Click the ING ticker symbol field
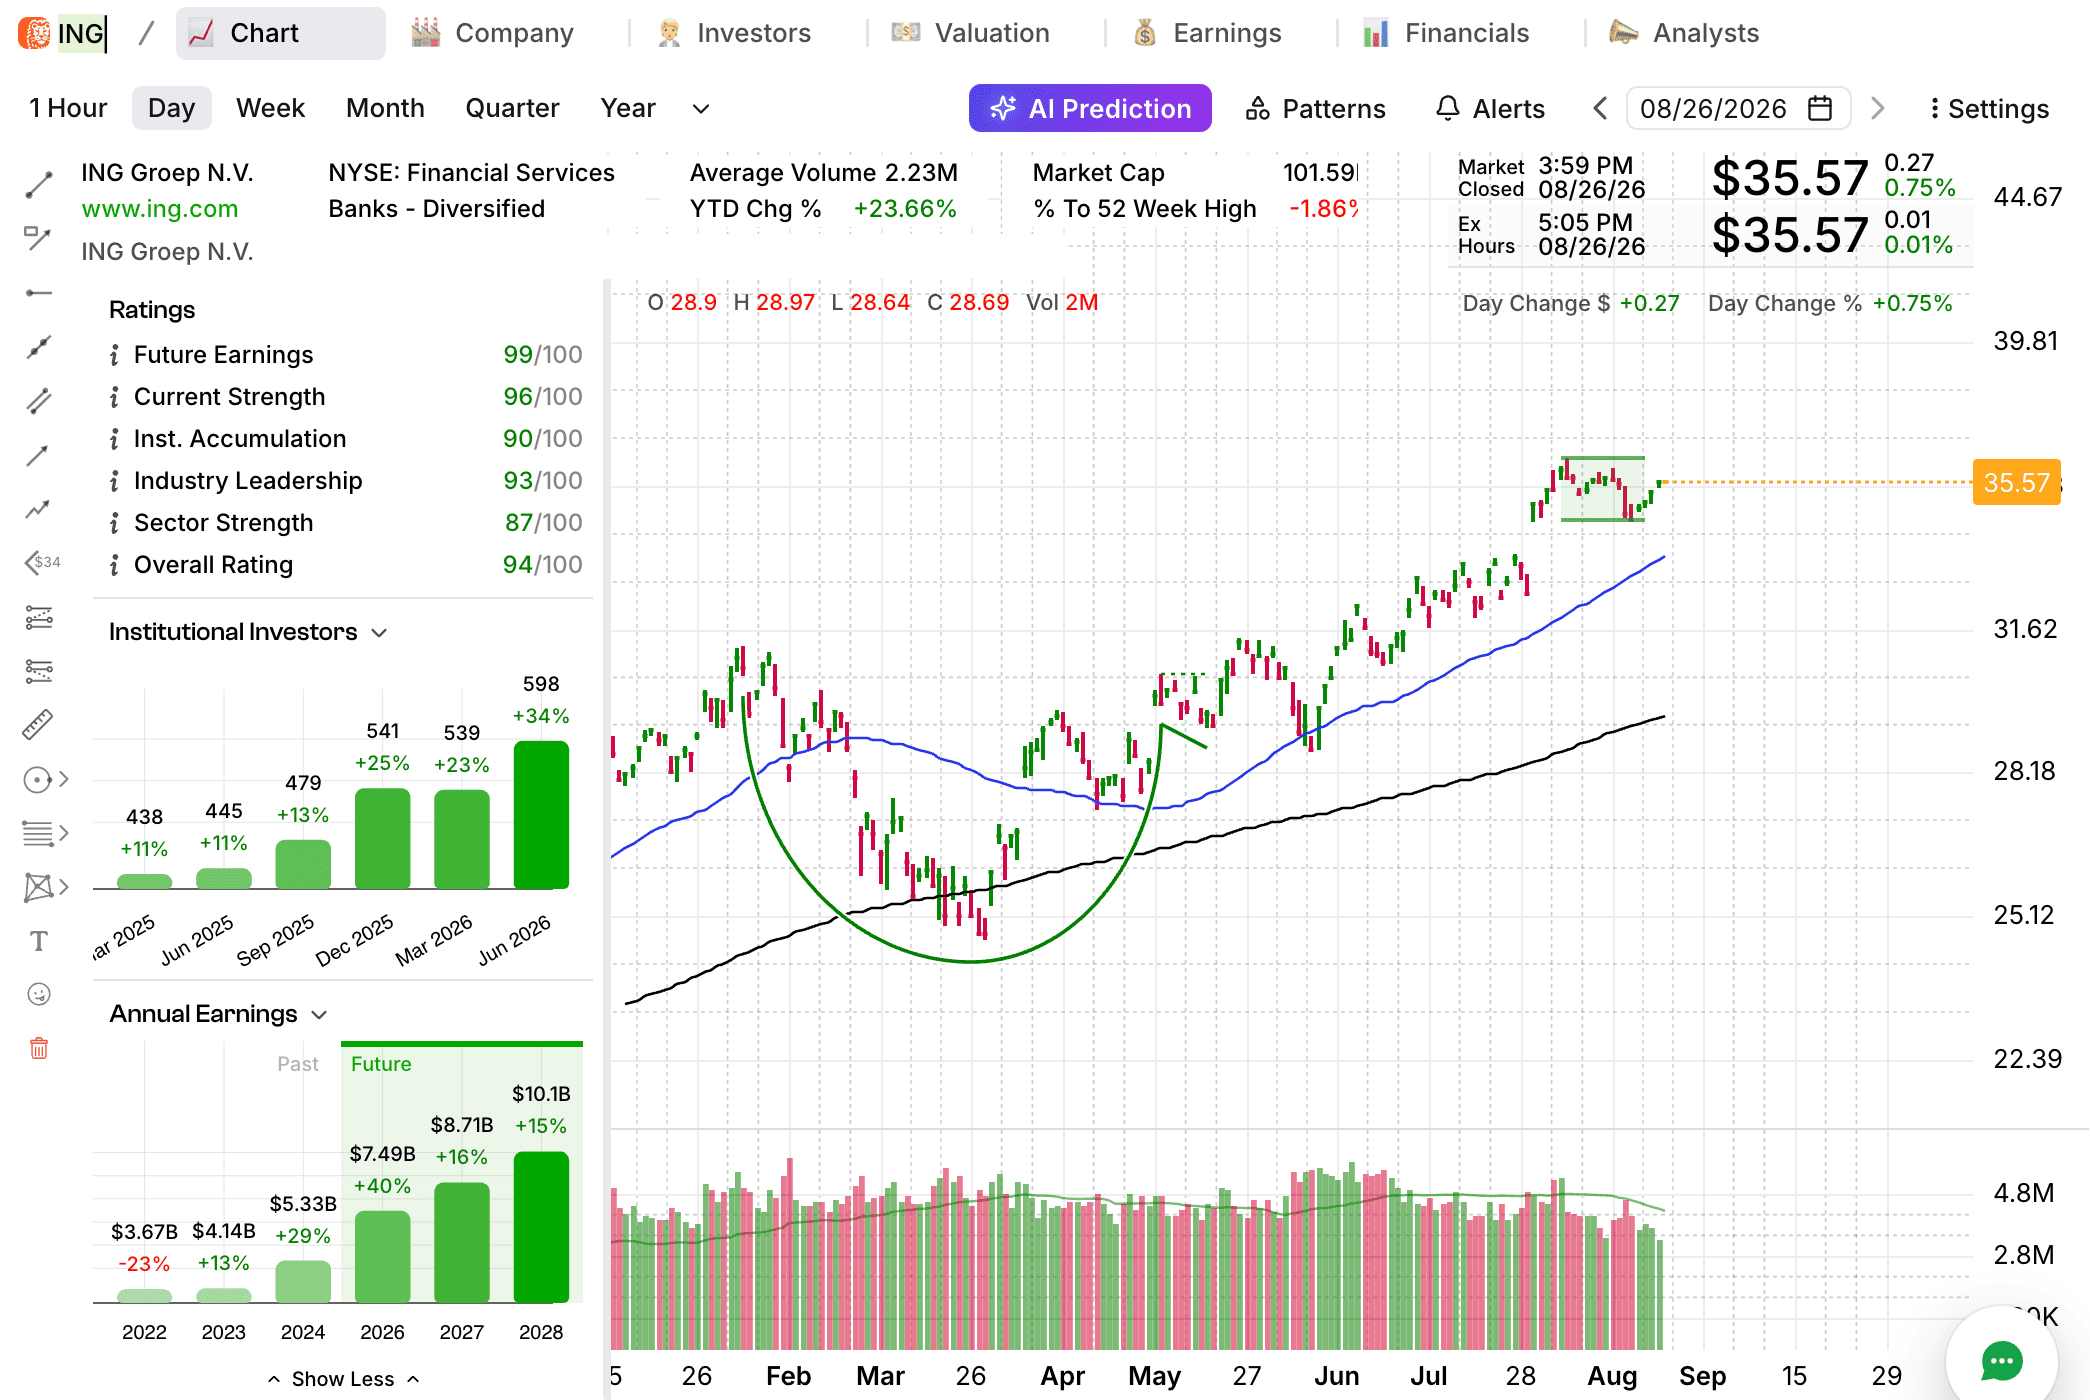This screenshot has width=2090, height=1400. (x=82, y=33)
